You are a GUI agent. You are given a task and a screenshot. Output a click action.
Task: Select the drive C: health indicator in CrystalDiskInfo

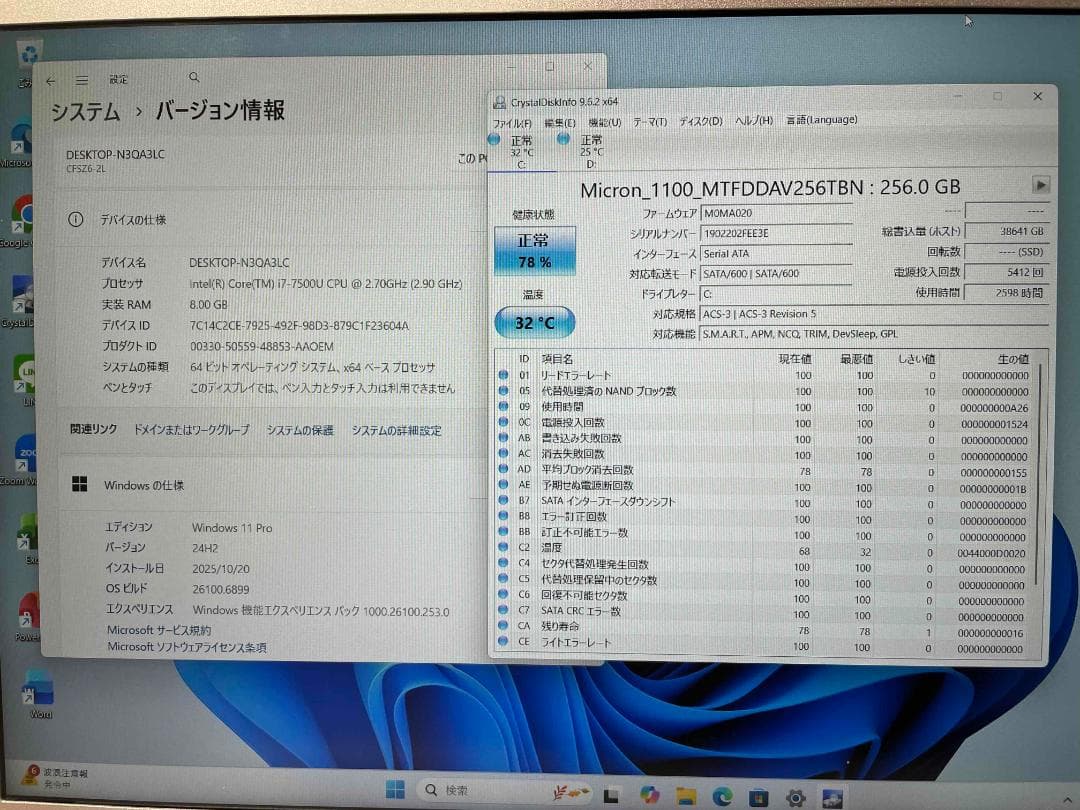[521, 148]
